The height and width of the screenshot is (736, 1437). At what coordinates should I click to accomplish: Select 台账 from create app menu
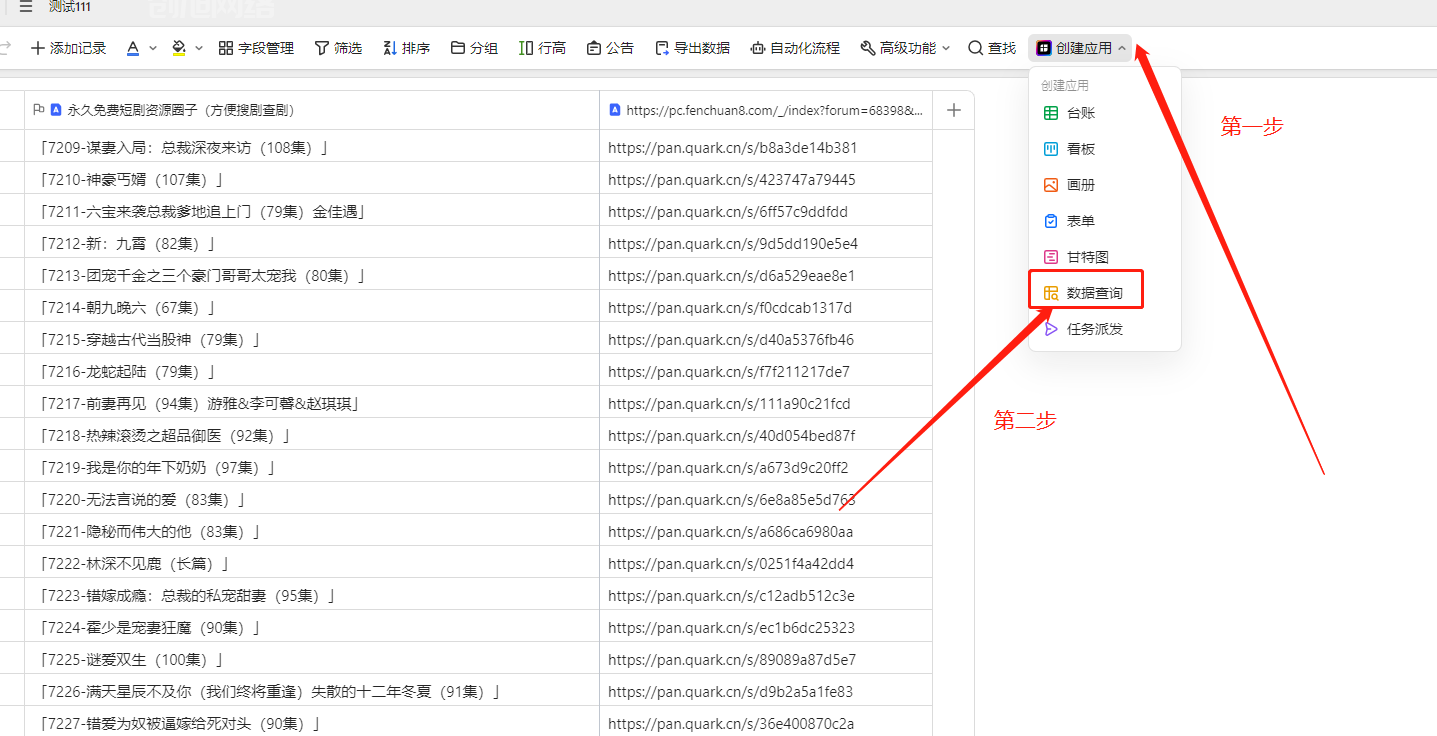(x=1105, y=113)
